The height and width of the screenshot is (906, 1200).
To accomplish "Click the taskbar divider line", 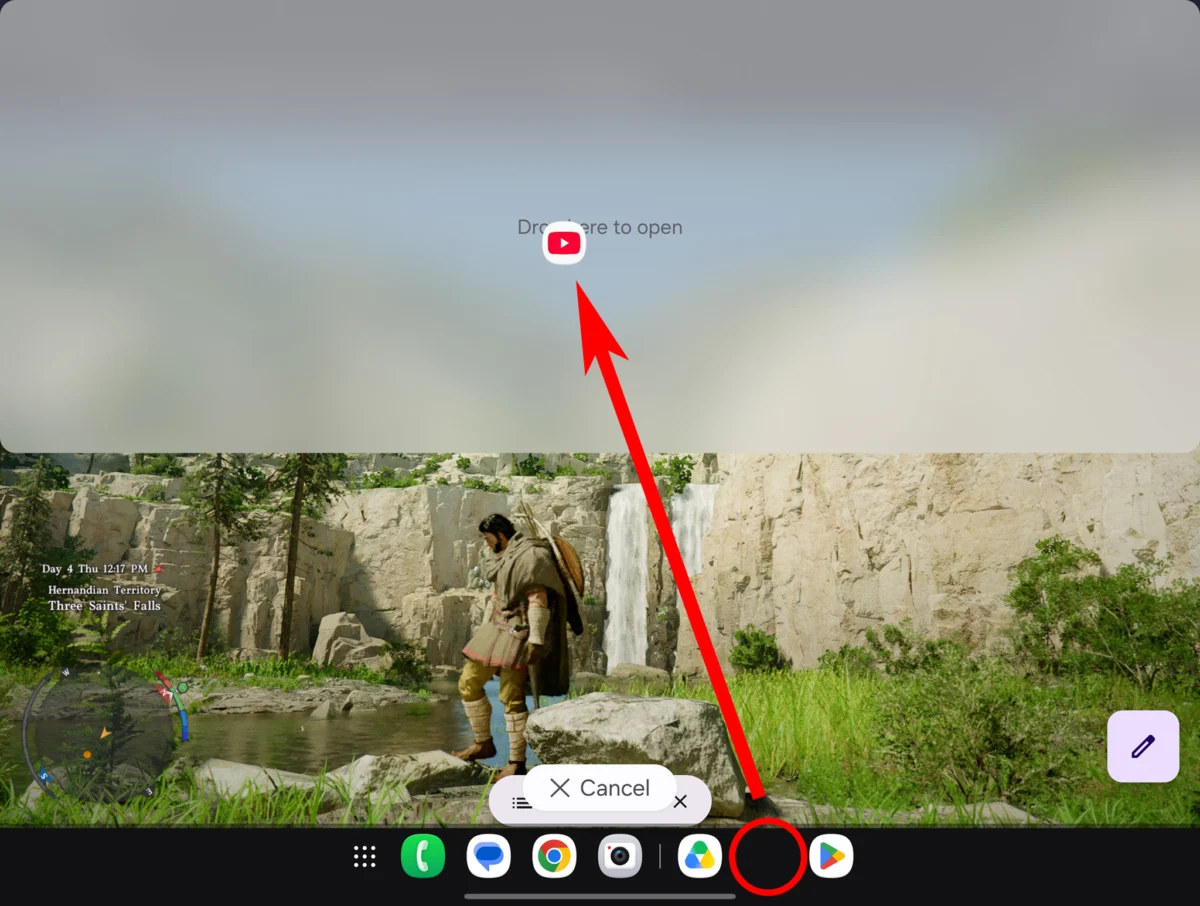I will pyautogui.click(x=660, y=857).
